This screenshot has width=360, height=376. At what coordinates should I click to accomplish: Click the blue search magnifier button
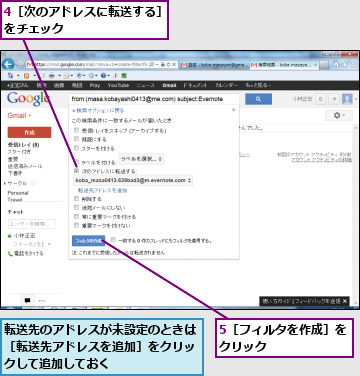(x=258, y=99)
